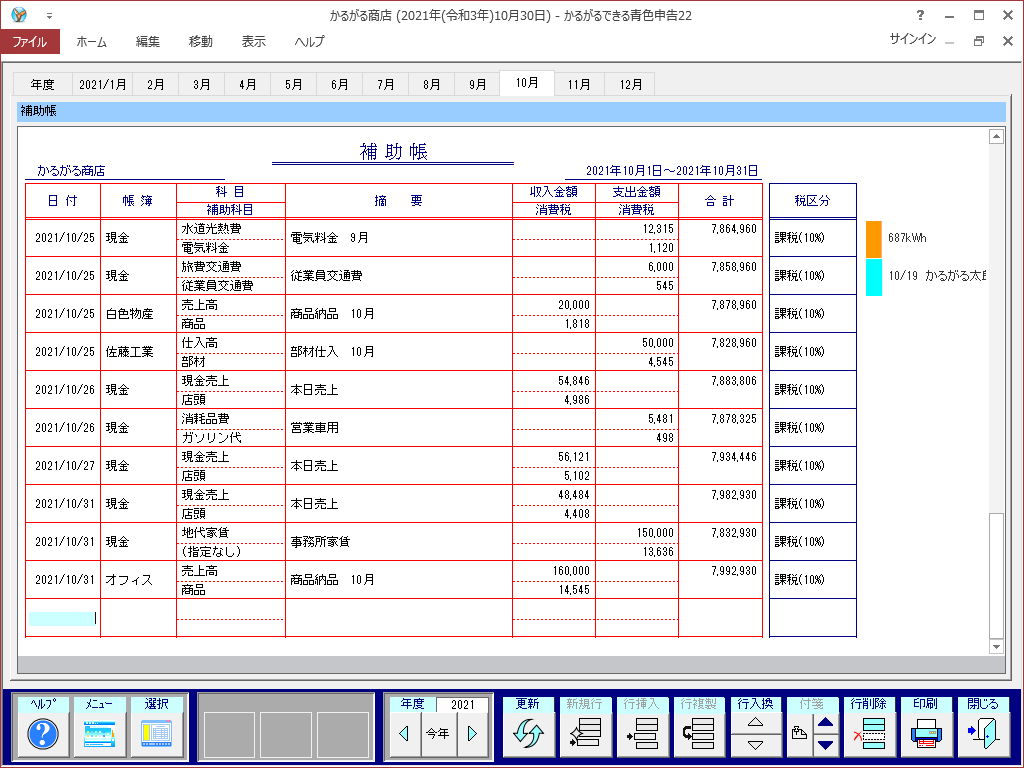The height and width of the screenshot is (768, 1024).
Task: Open the quick access toolbar dropdown arrow
Action: point(50,16)
